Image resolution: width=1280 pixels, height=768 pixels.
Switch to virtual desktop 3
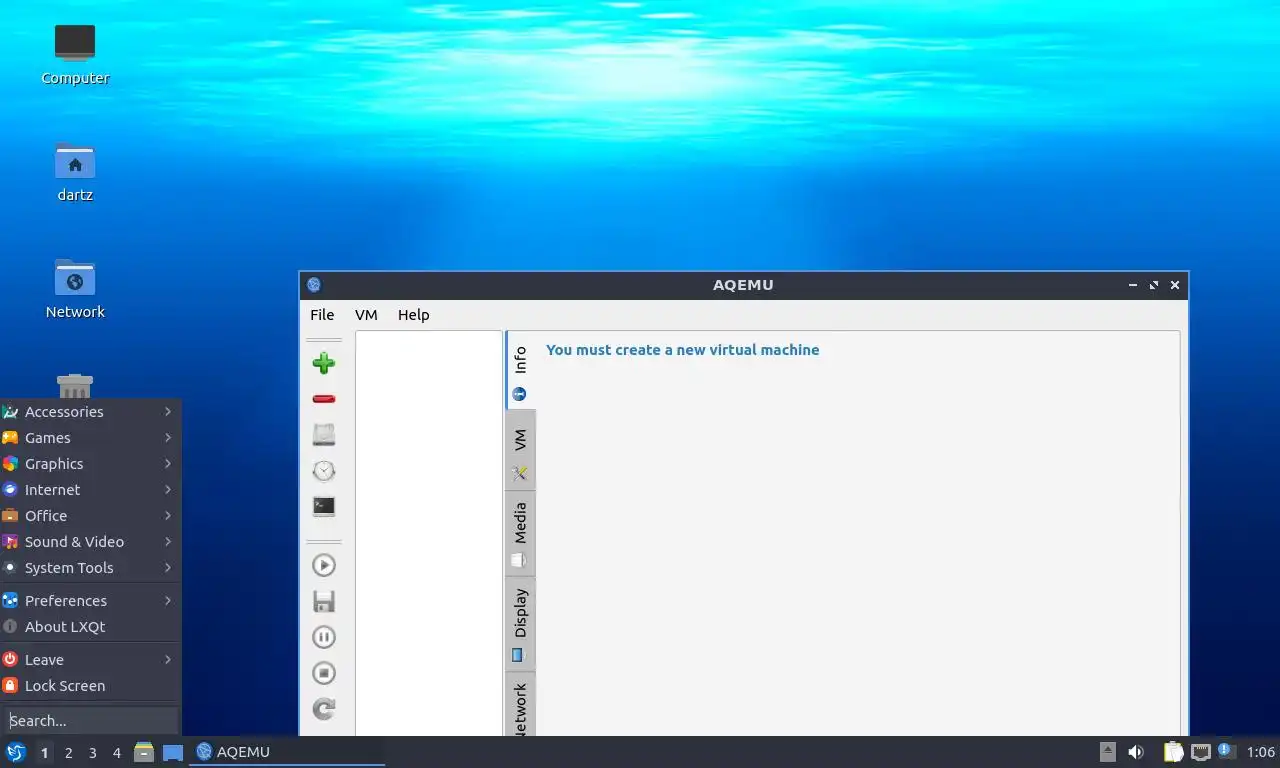(92, 753)
